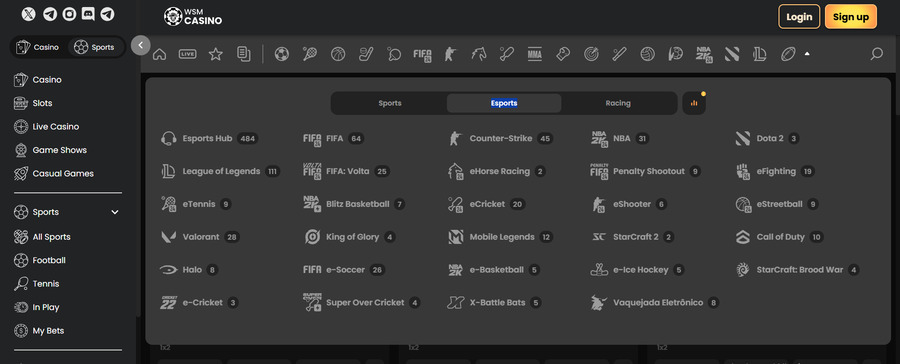Select the Darts target icon in toolbar
900x364 pixels.
pos(591,54)
